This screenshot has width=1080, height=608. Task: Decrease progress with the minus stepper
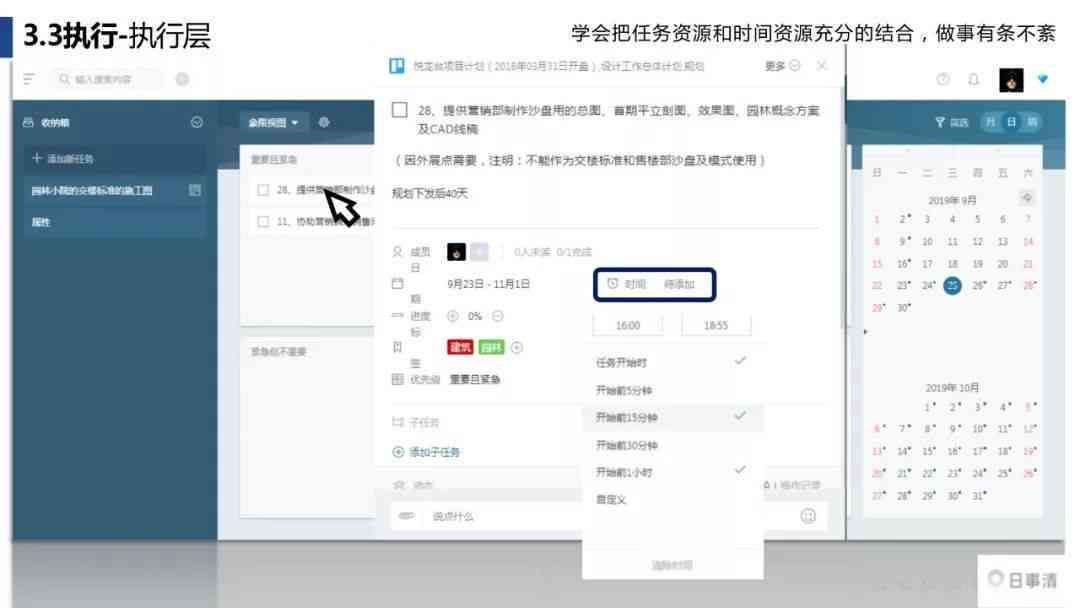point(497,316)
